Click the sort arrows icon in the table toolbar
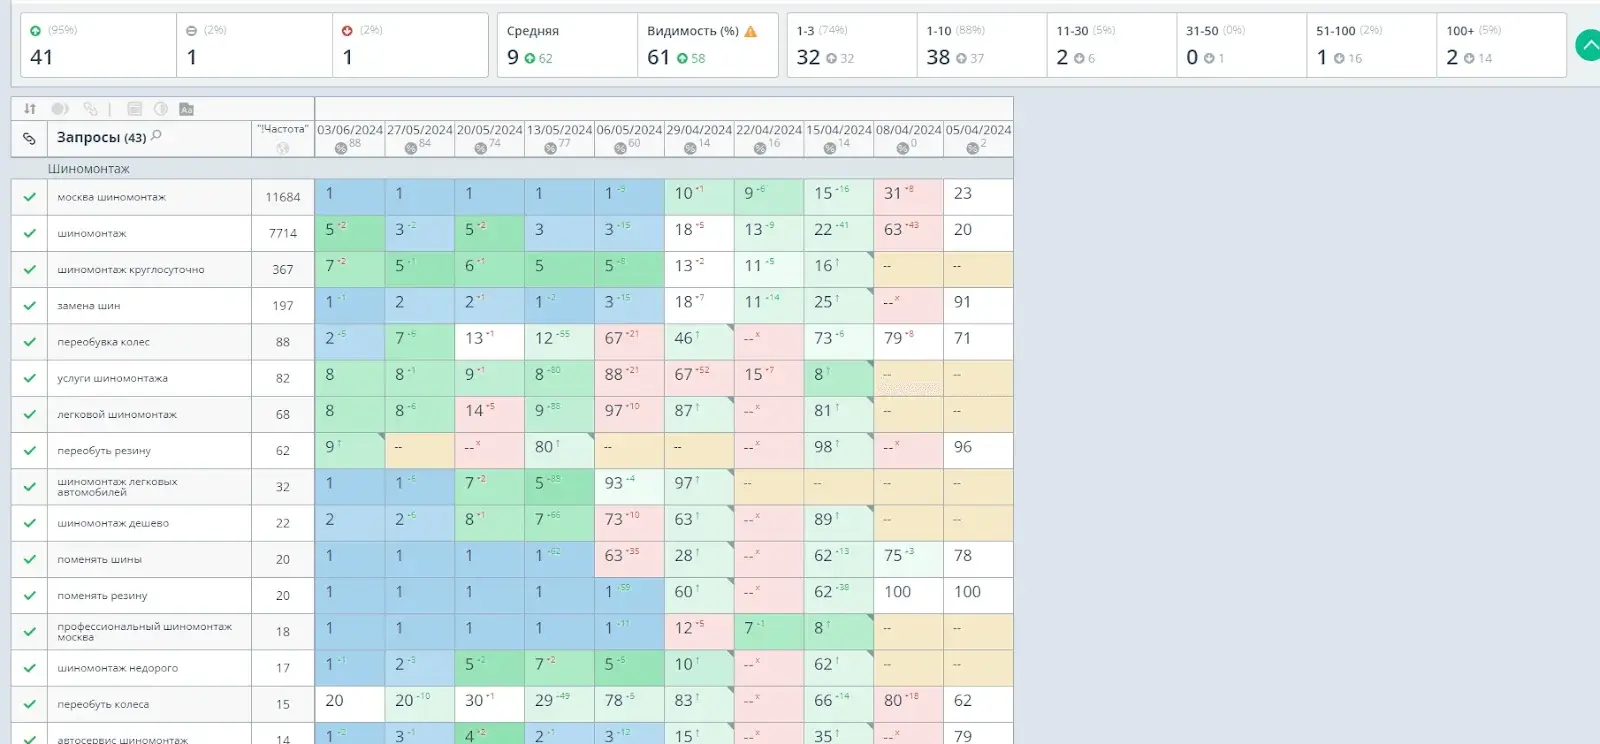Viewport: 1600px width, 744px height. tap(30, 109)
